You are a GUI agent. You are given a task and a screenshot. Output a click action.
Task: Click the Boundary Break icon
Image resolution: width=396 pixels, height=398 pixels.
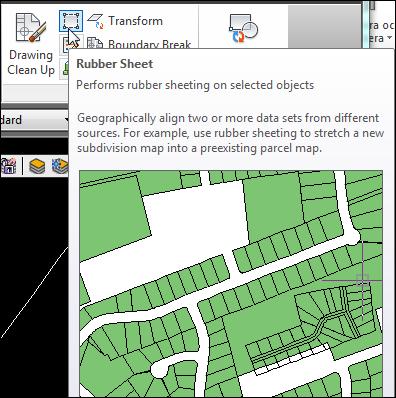pos(95,43)
